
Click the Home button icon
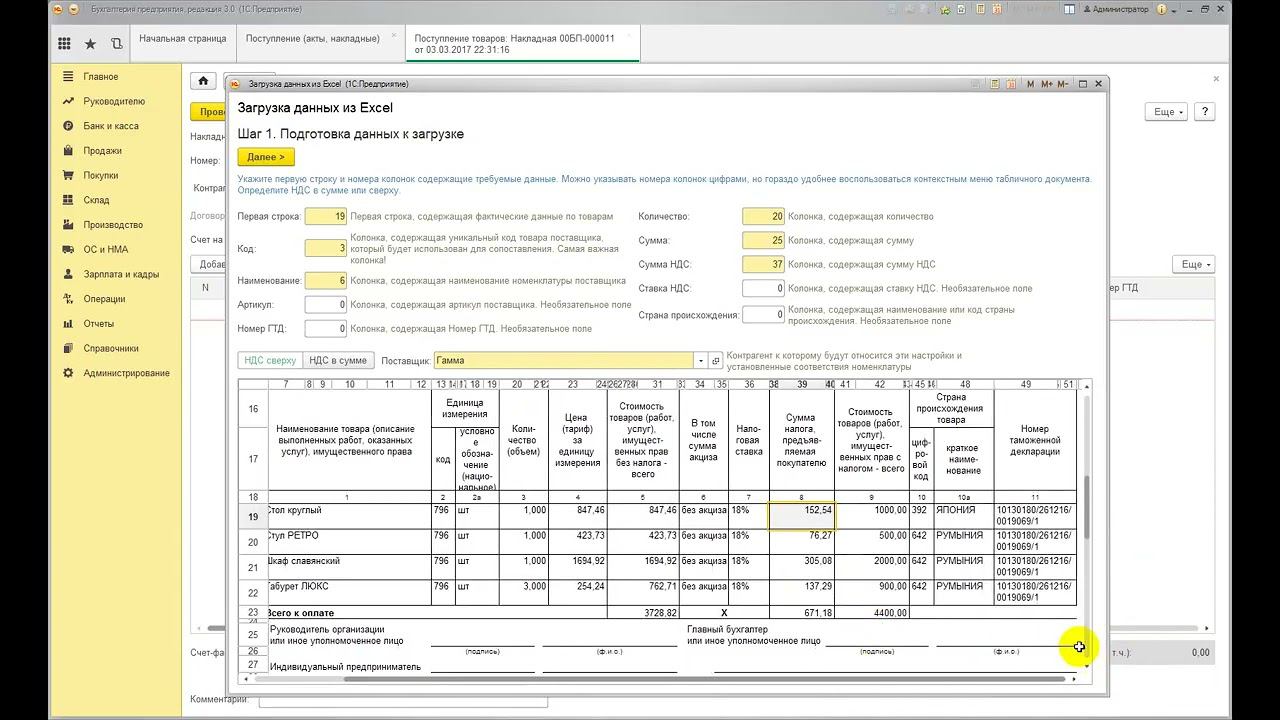pyautogui.click(x=203, y=81)
